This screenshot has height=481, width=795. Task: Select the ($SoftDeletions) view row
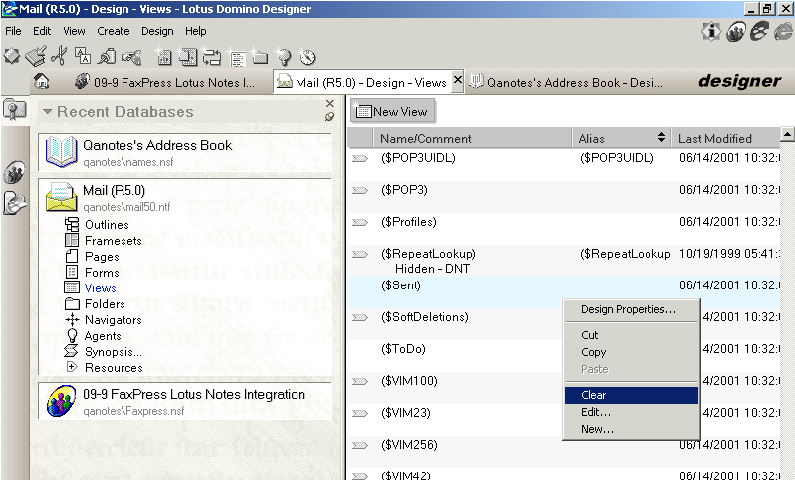tap(424, 317)
